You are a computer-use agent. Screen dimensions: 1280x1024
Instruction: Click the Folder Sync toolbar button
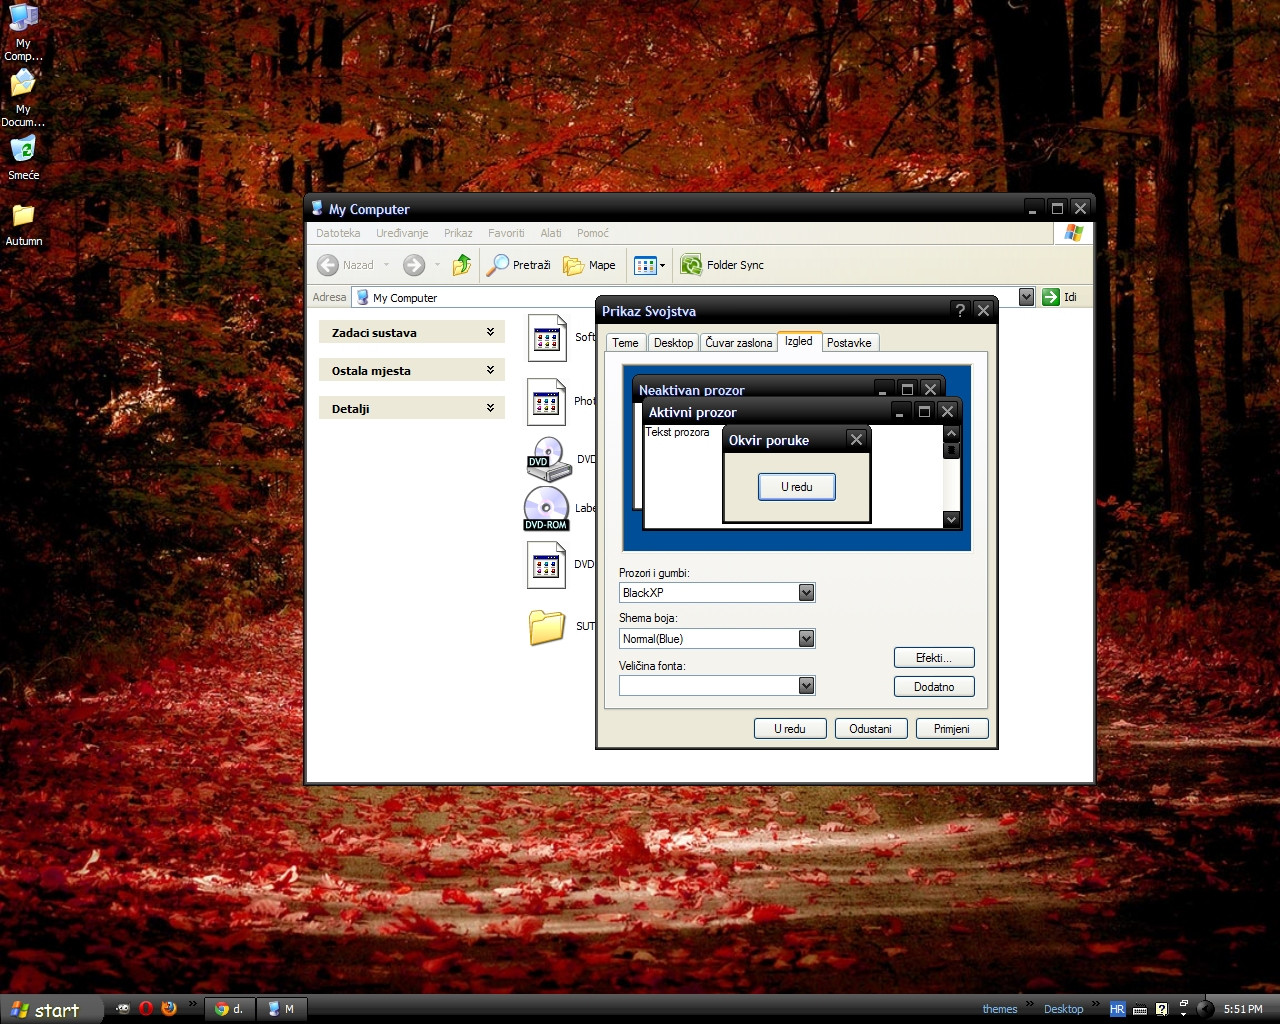(722, 265)
